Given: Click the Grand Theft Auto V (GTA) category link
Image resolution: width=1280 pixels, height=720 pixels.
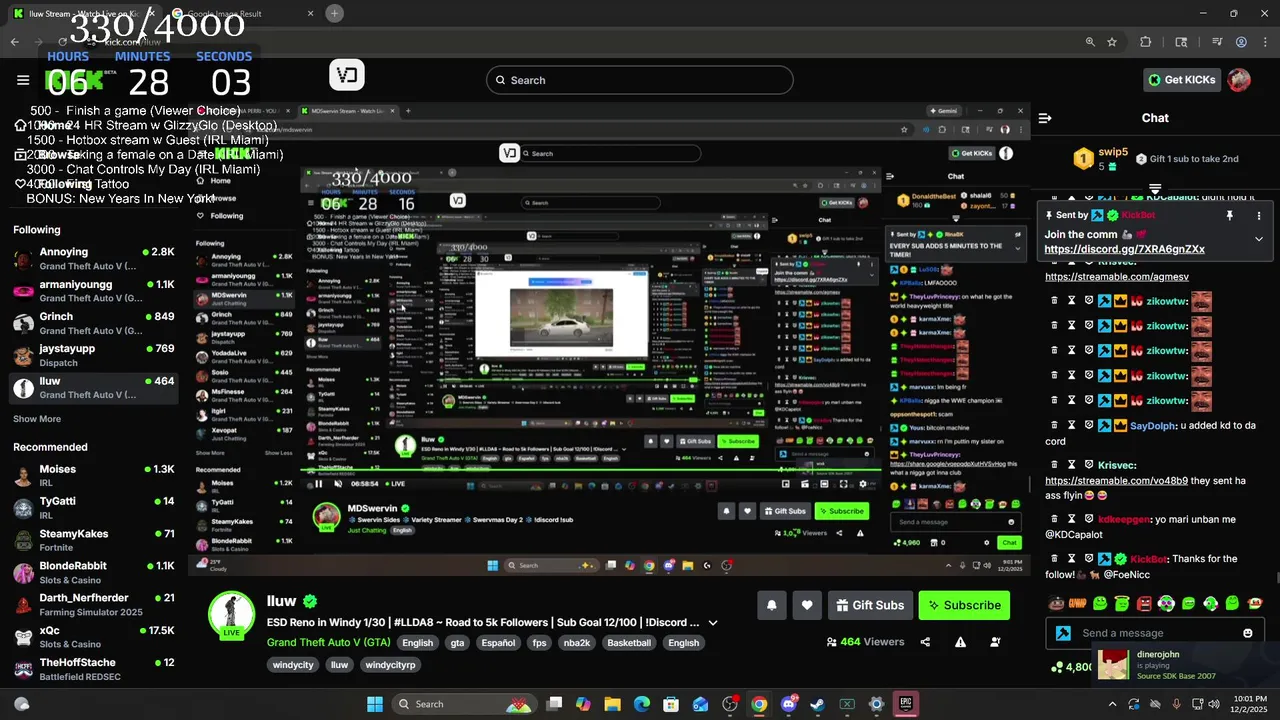Looking at the screenshot, I should pos(328,643).
